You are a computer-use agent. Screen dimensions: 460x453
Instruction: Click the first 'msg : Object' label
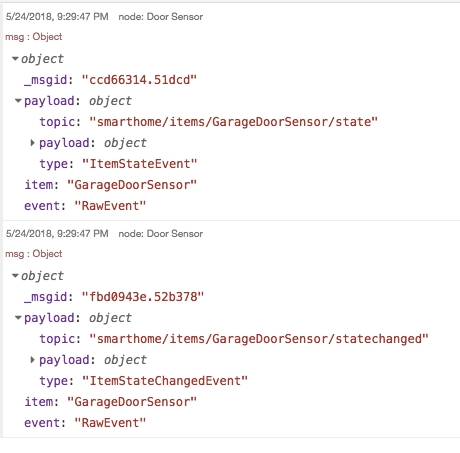pos(34,37)
